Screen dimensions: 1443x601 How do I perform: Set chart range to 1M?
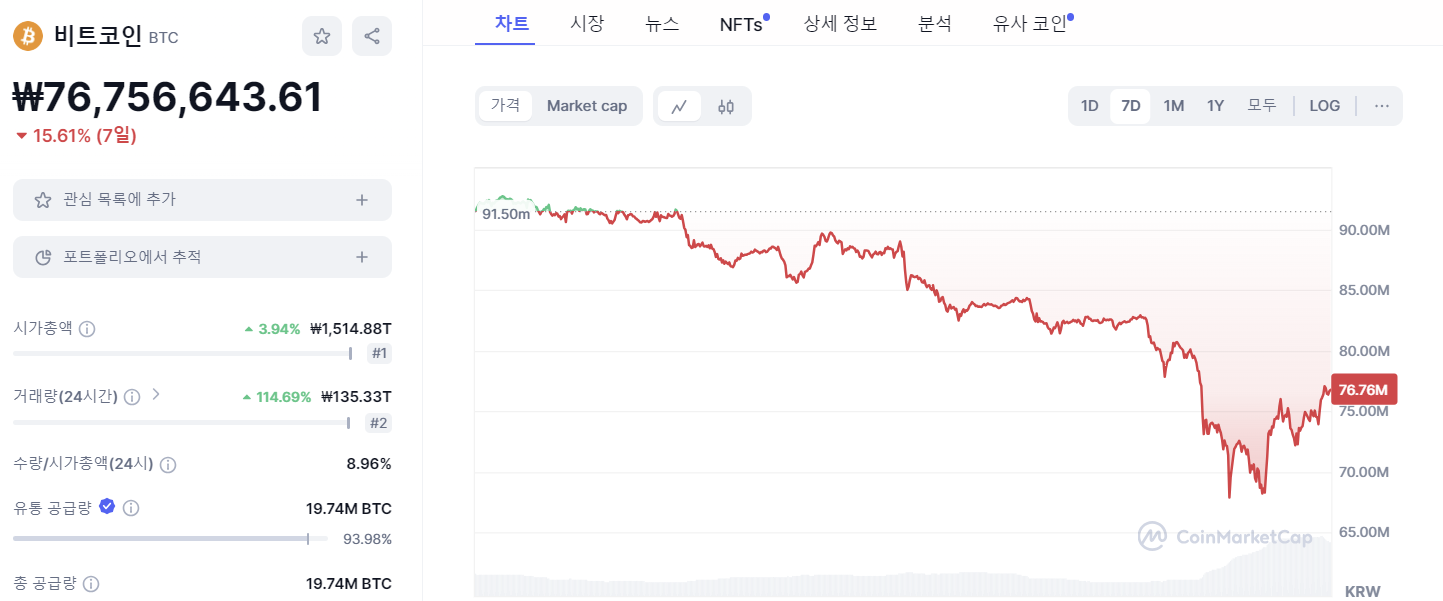pyautogui.click(x=1174, y=106)
